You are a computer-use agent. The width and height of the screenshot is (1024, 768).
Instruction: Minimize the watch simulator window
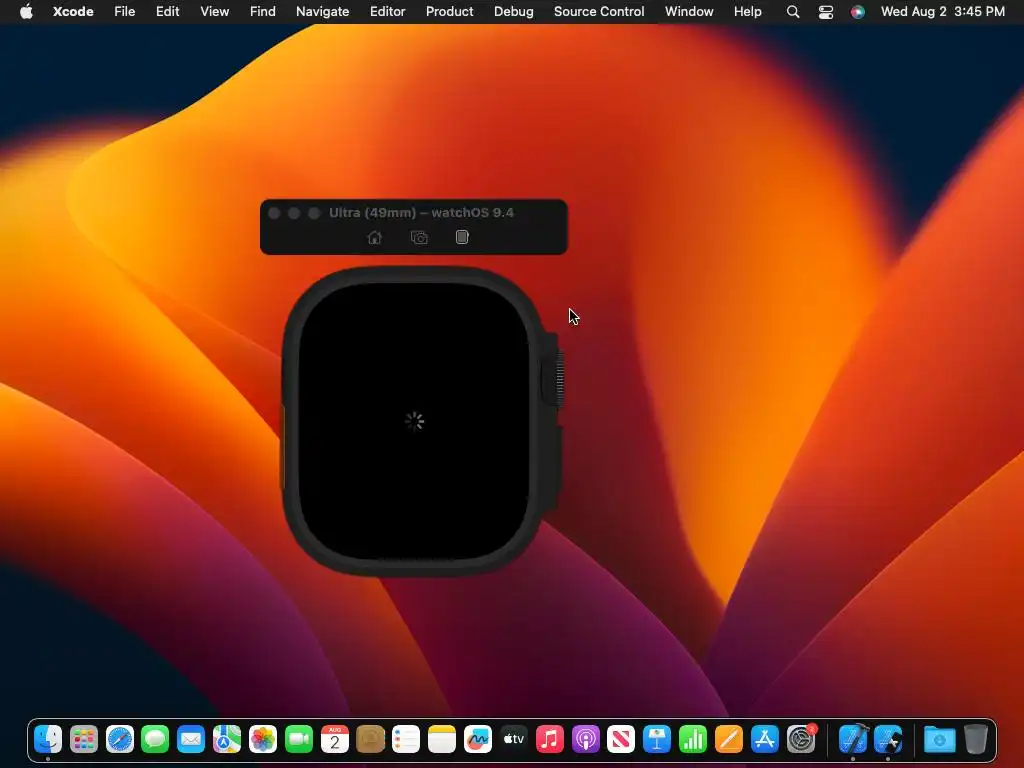(294, 213)
